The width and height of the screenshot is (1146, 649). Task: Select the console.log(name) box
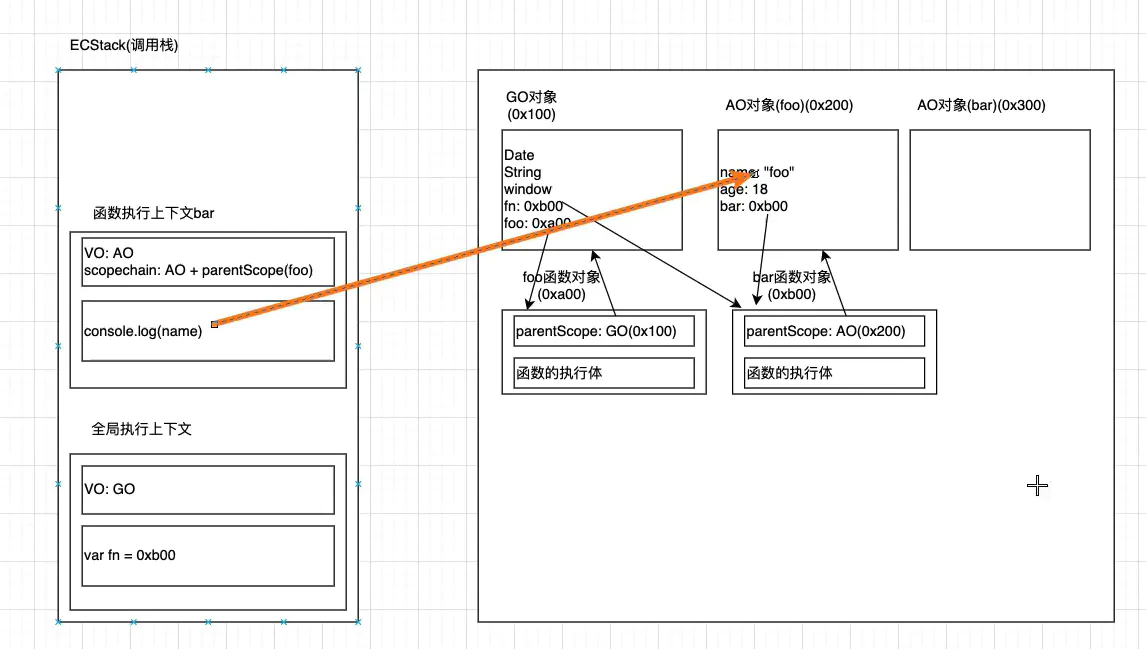[x=143, y=332]
